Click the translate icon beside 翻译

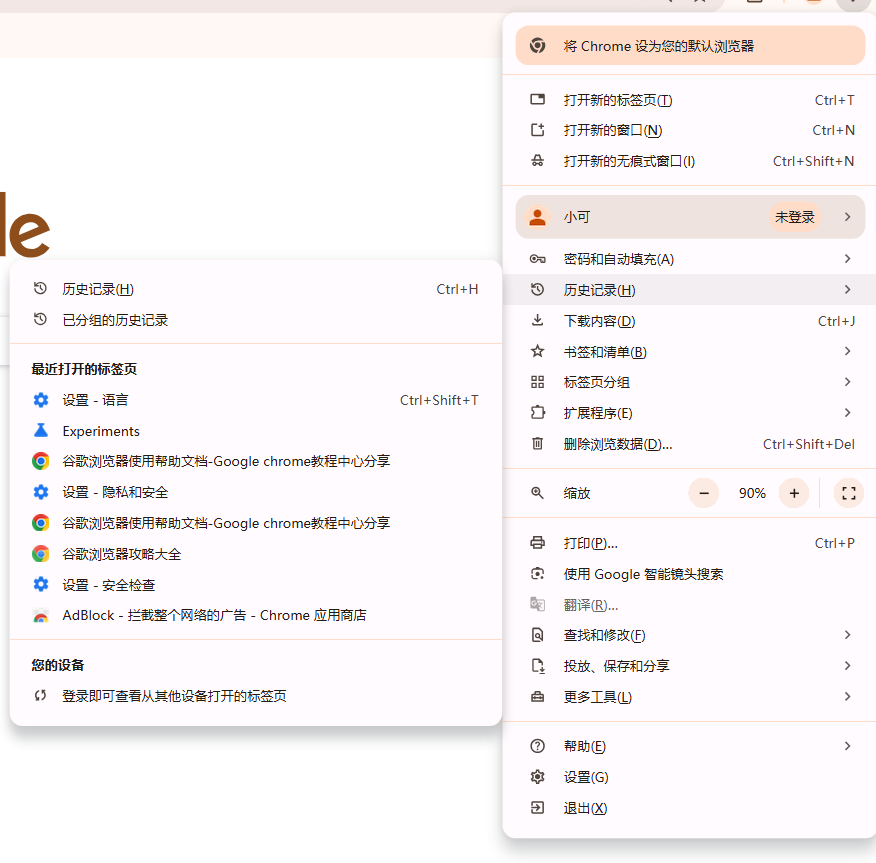(x=537, y=604)
